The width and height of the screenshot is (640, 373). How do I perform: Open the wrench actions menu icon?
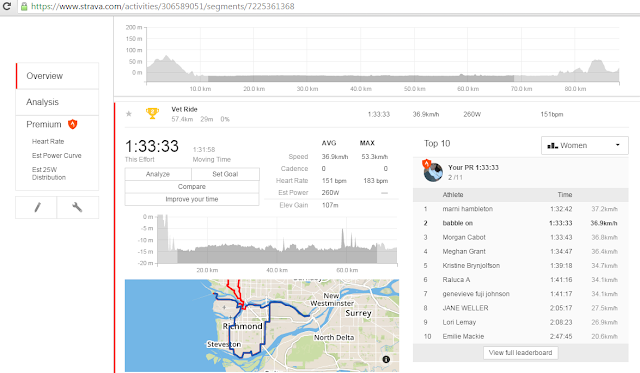[x=78, y=207]
